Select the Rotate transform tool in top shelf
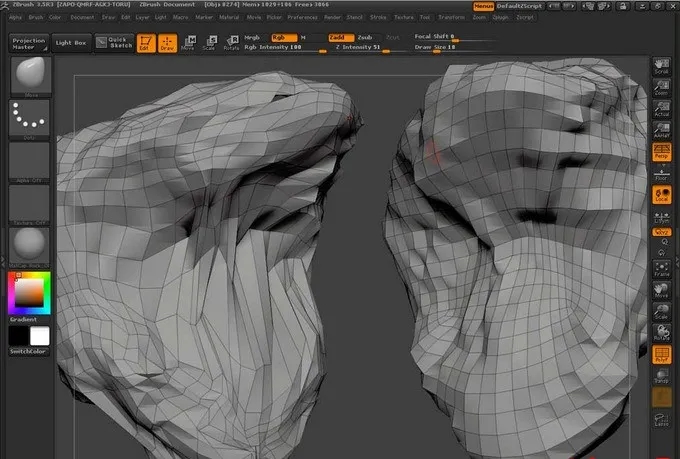 coord(231,42)
